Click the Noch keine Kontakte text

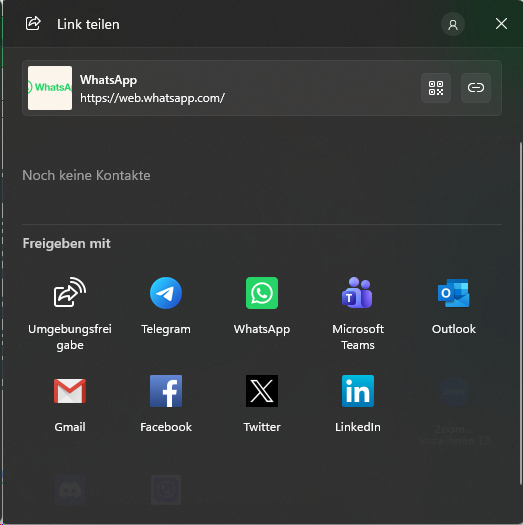click(x=86, y=175)
